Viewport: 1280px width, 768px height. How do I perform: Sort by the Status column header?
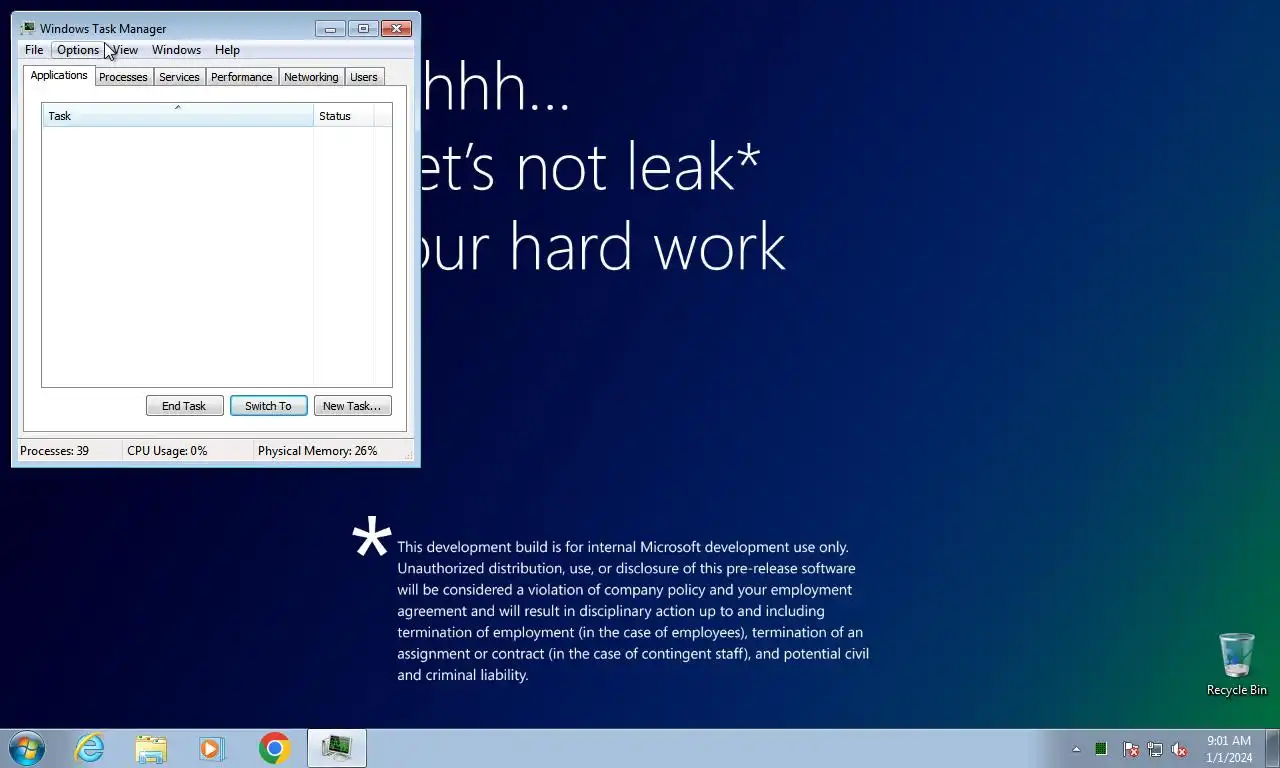point(343,116)
